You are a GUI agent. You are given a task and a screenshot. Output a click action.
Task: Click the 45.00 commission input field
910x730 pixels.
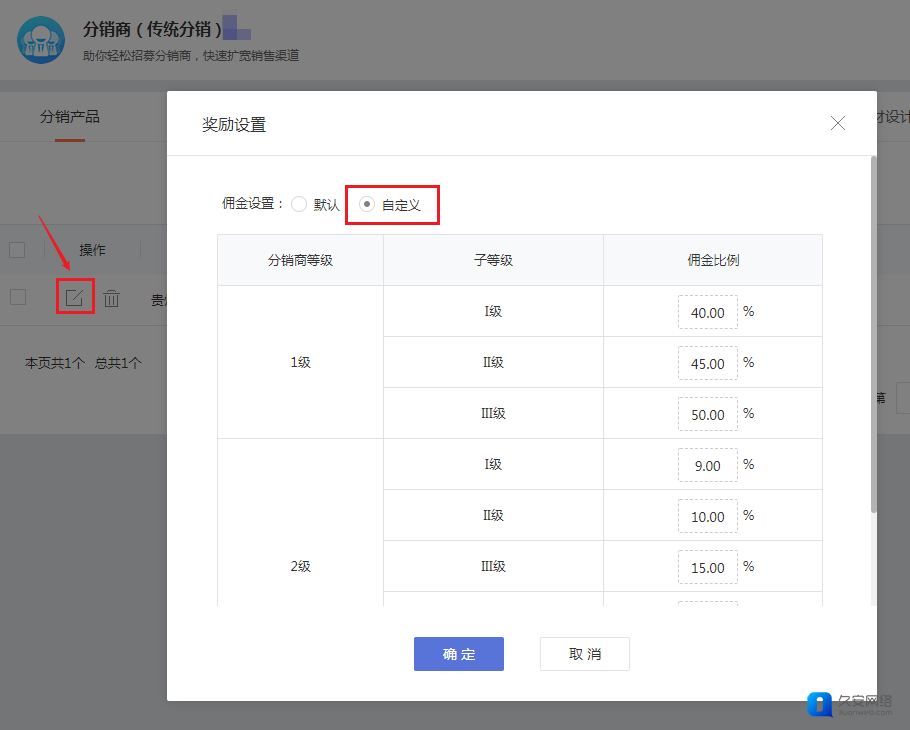[x=707, y=363]
